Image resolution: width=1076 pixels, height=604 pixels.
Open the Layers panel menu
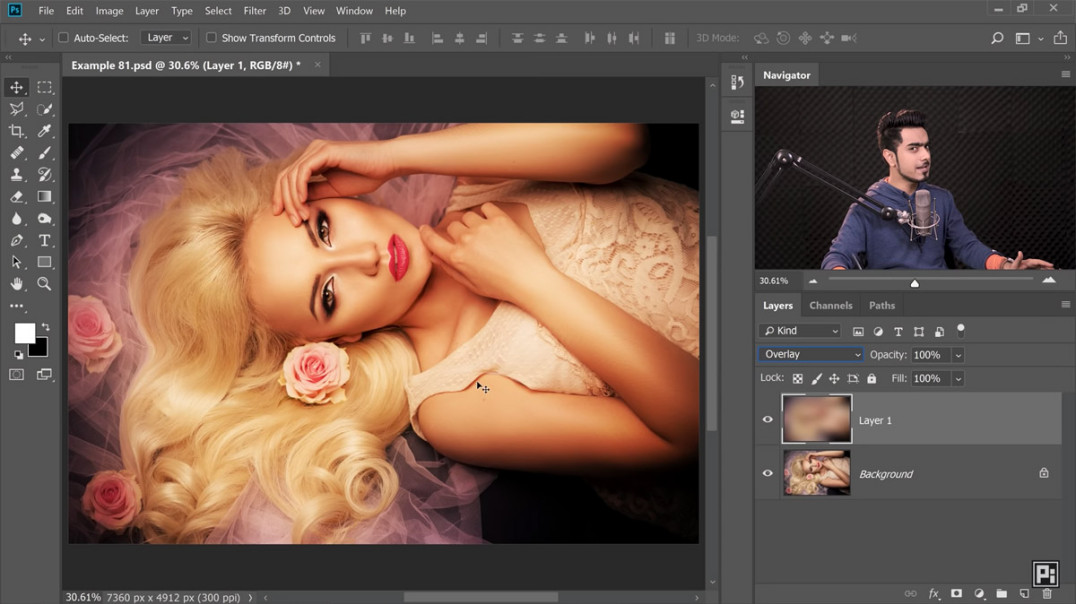1065,305
